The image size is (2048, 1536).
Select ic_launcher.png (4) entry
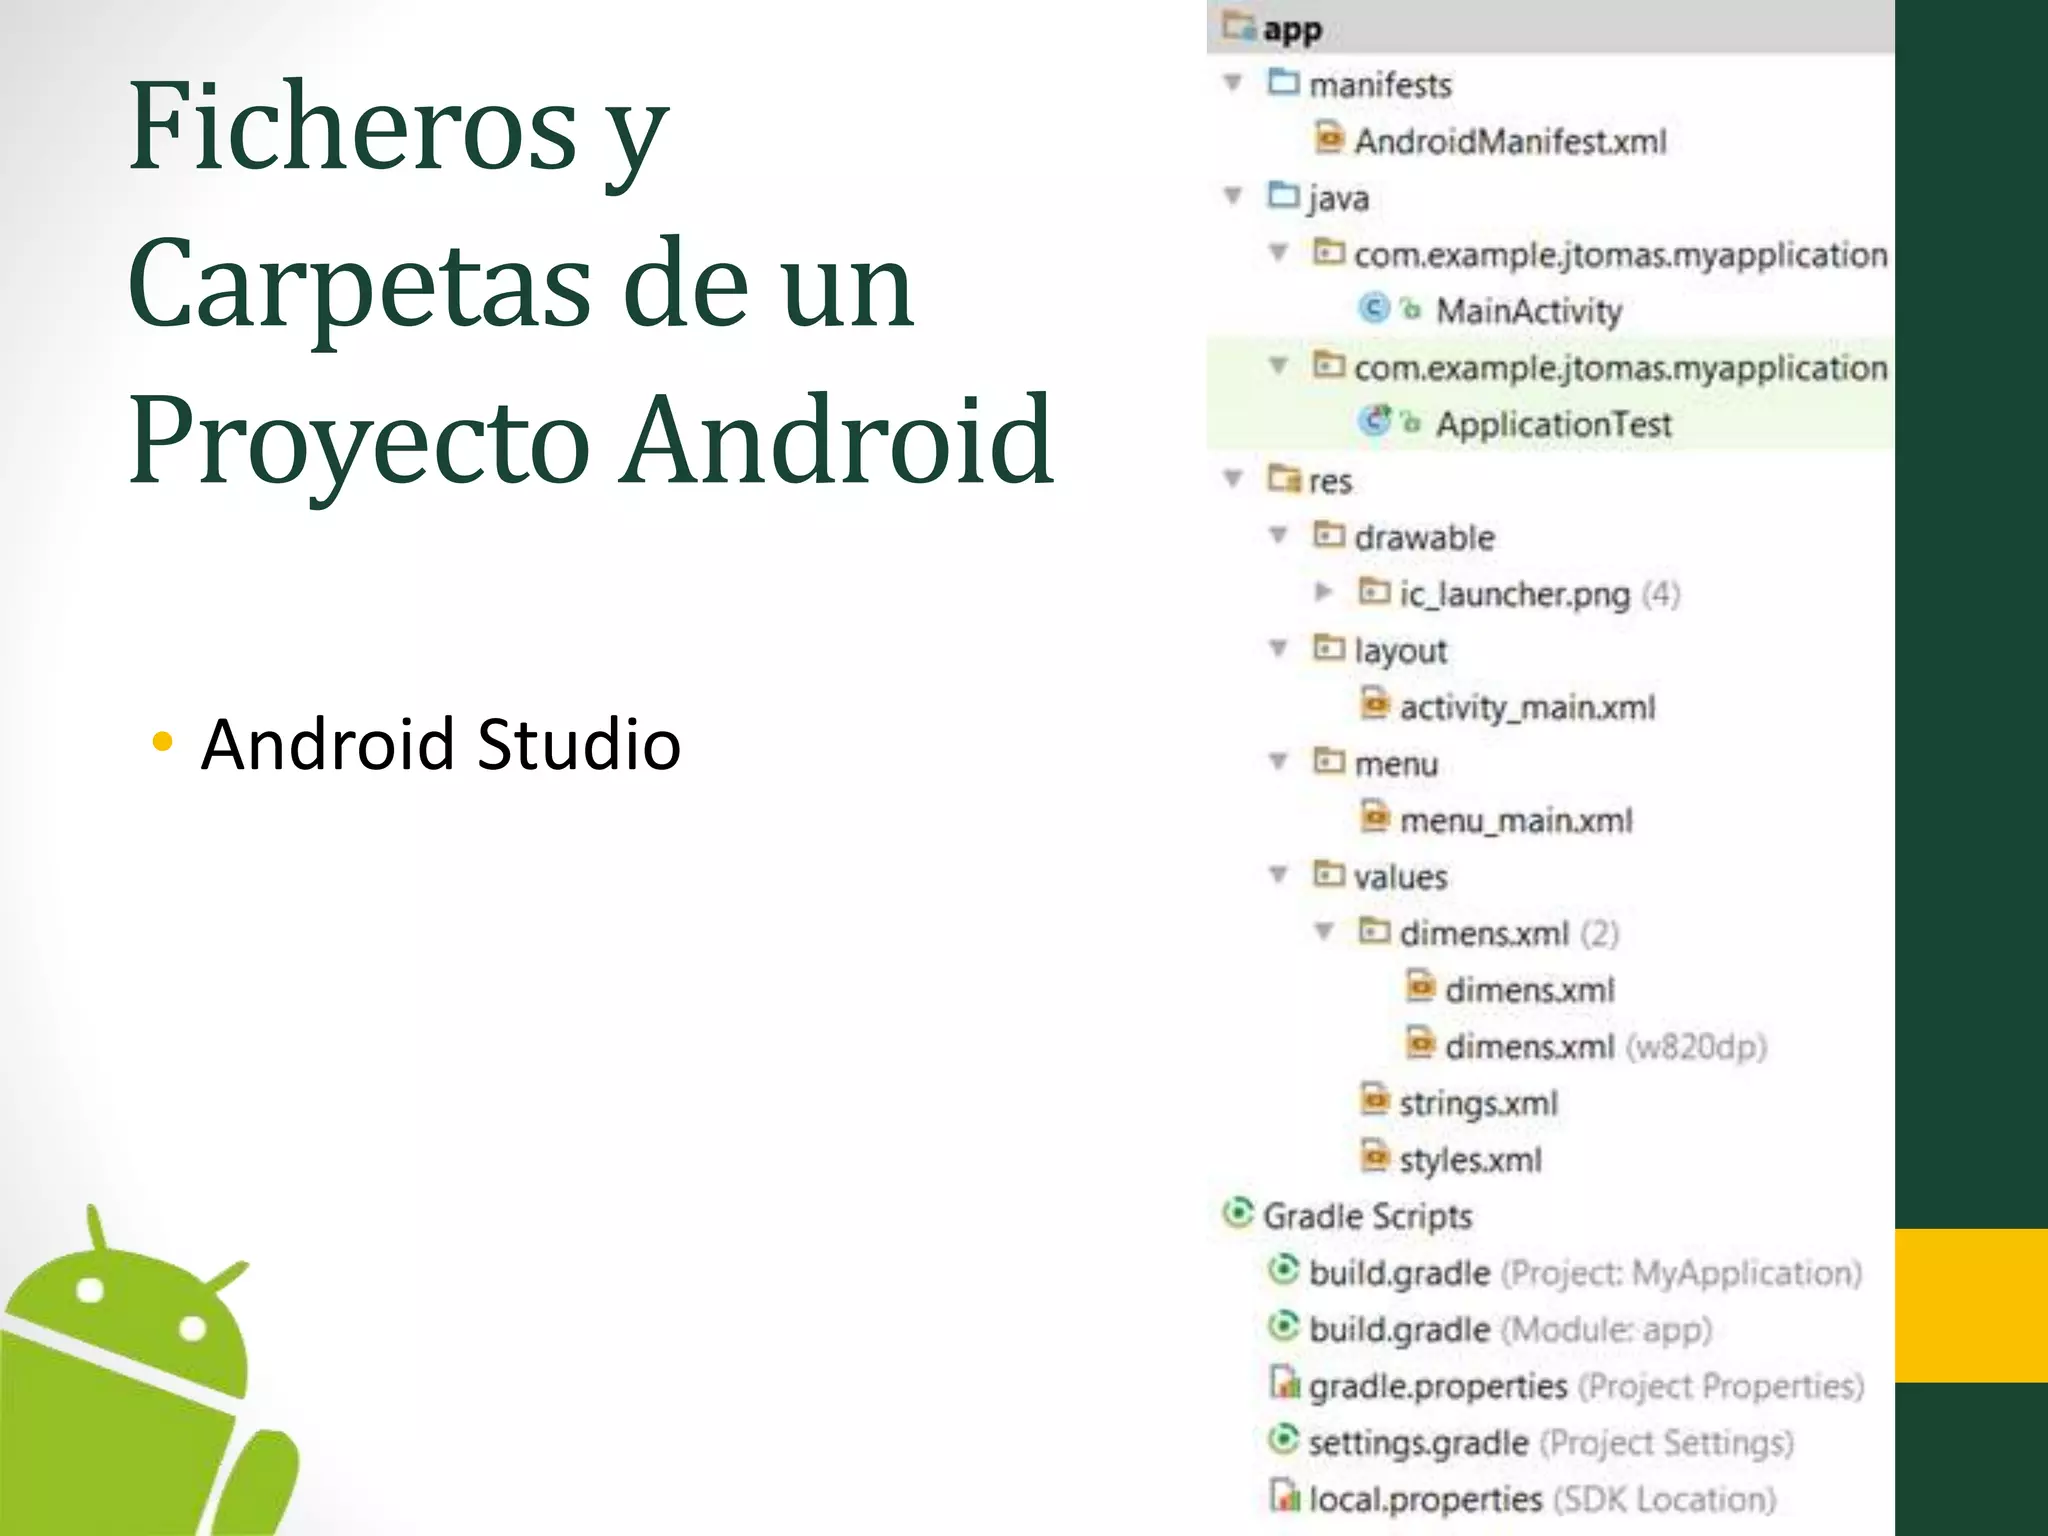click(1539, 595)
